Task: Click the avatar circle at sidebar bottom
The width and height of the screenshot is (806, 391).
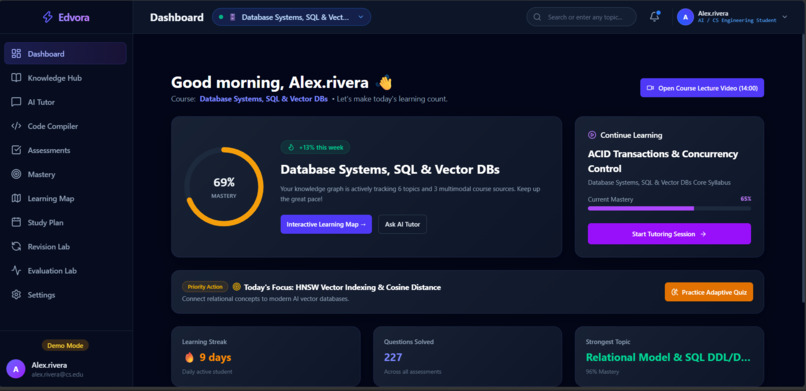Action: point(15,369)
